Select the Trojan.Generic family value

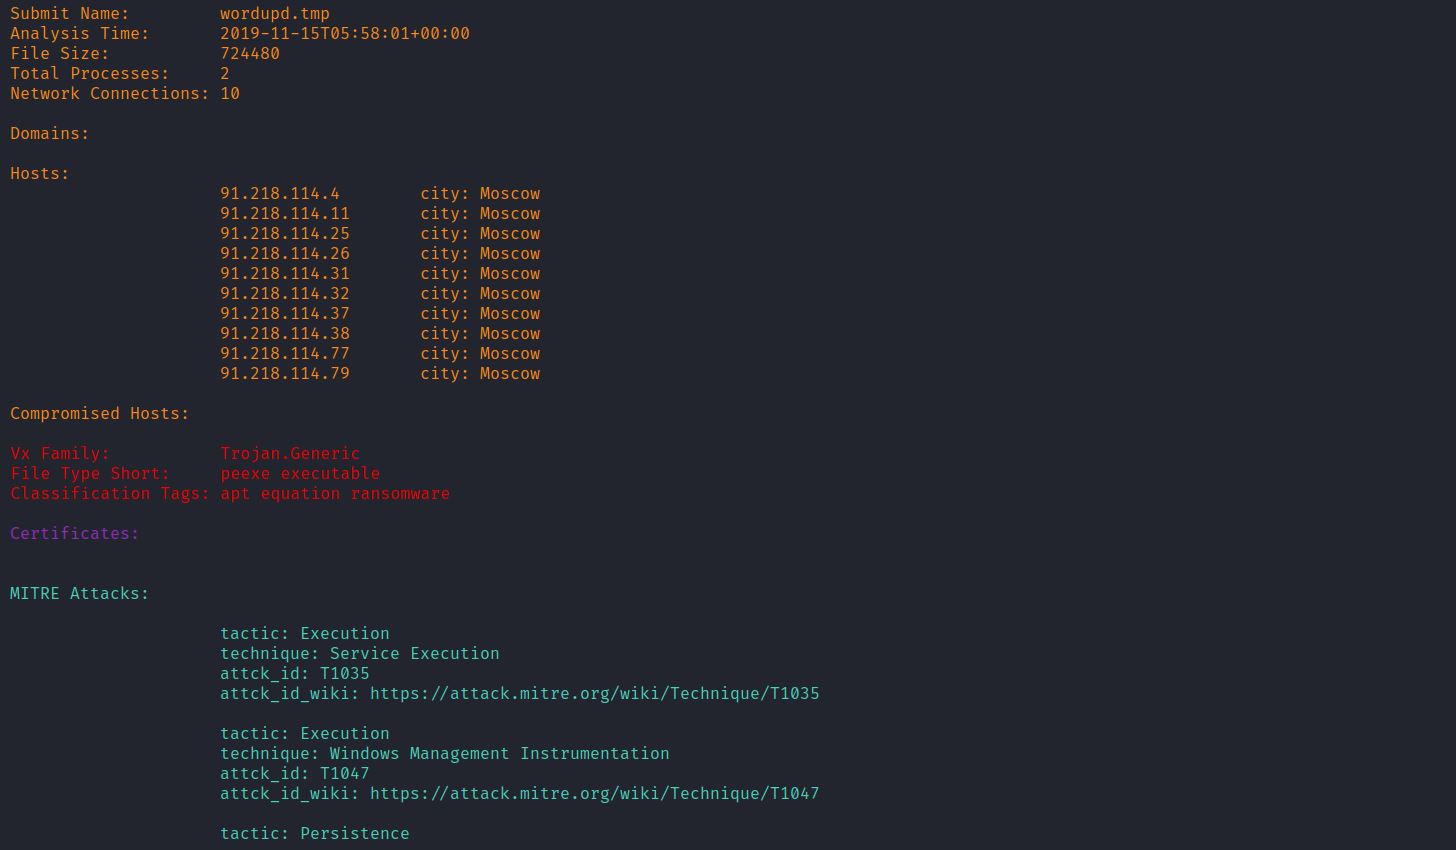pyautogui.click(x=290, y=454)
